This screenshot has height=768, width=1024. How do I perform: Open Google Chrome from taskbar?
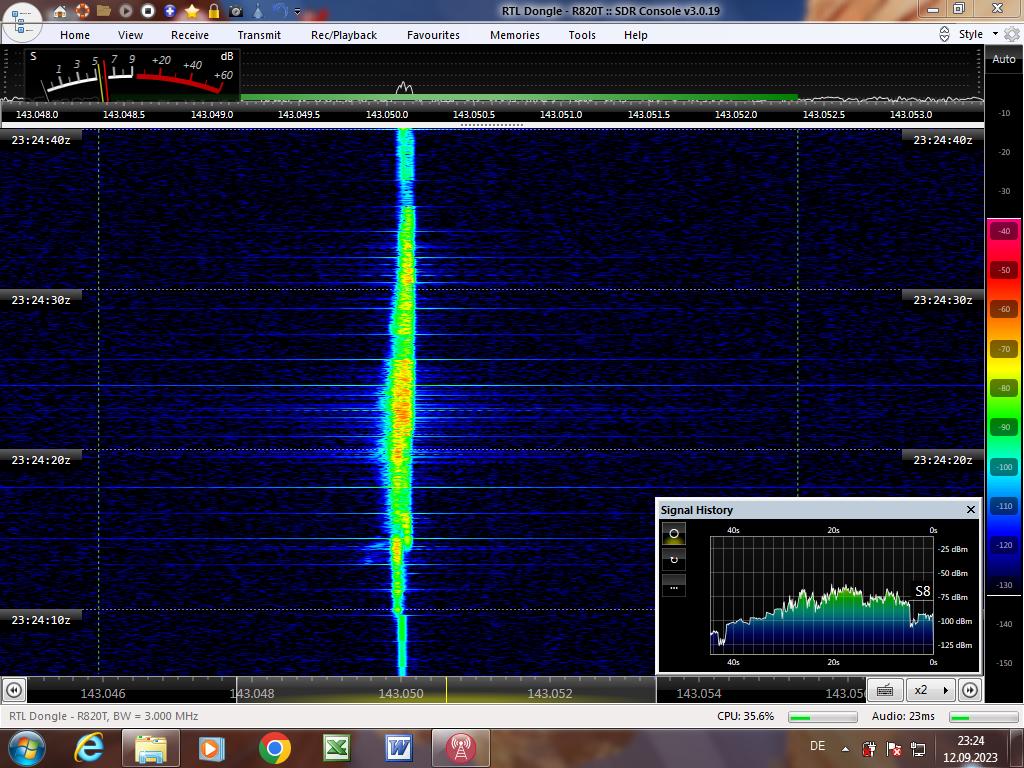click(x=275, y=748)
